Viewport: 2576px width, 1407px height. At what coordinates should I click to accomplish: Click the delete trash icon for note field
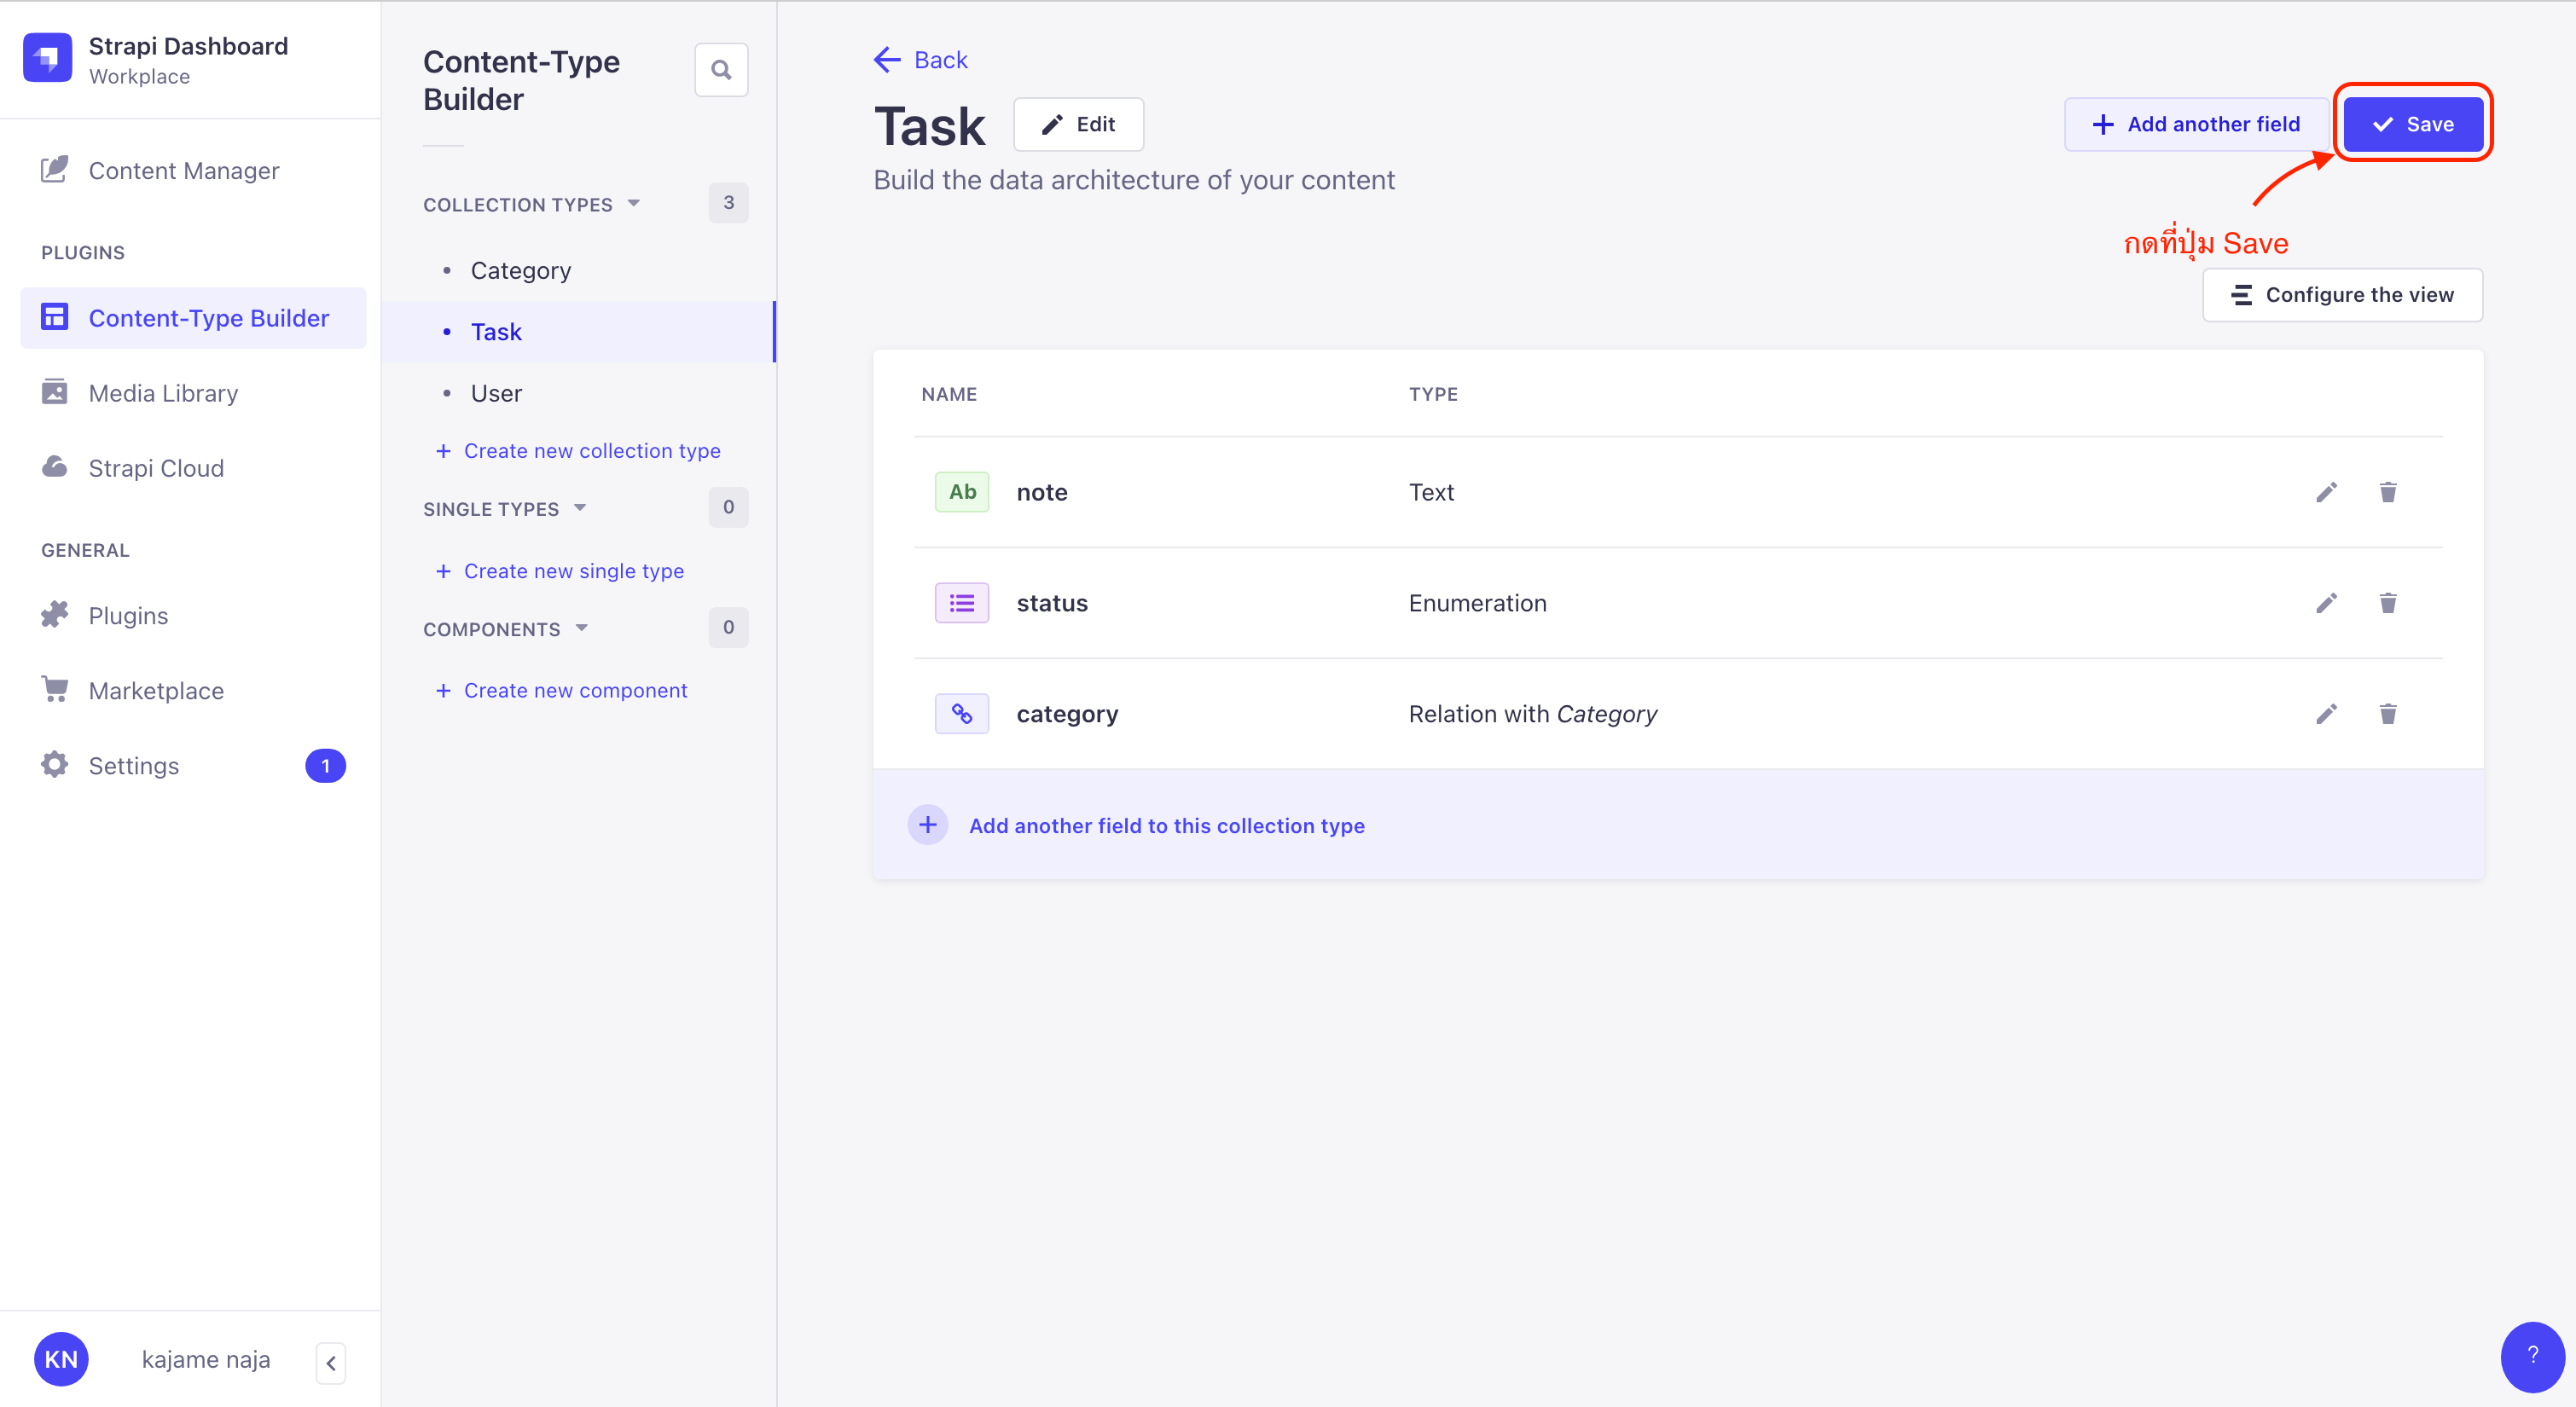pos(2387,492)
